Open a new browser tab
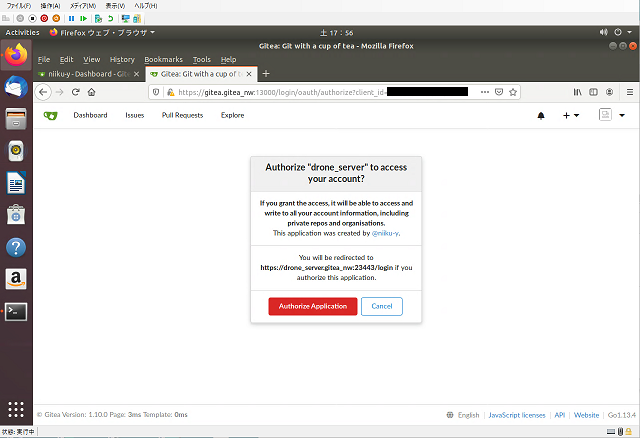 pyautogui.click(x=266, y=73)
